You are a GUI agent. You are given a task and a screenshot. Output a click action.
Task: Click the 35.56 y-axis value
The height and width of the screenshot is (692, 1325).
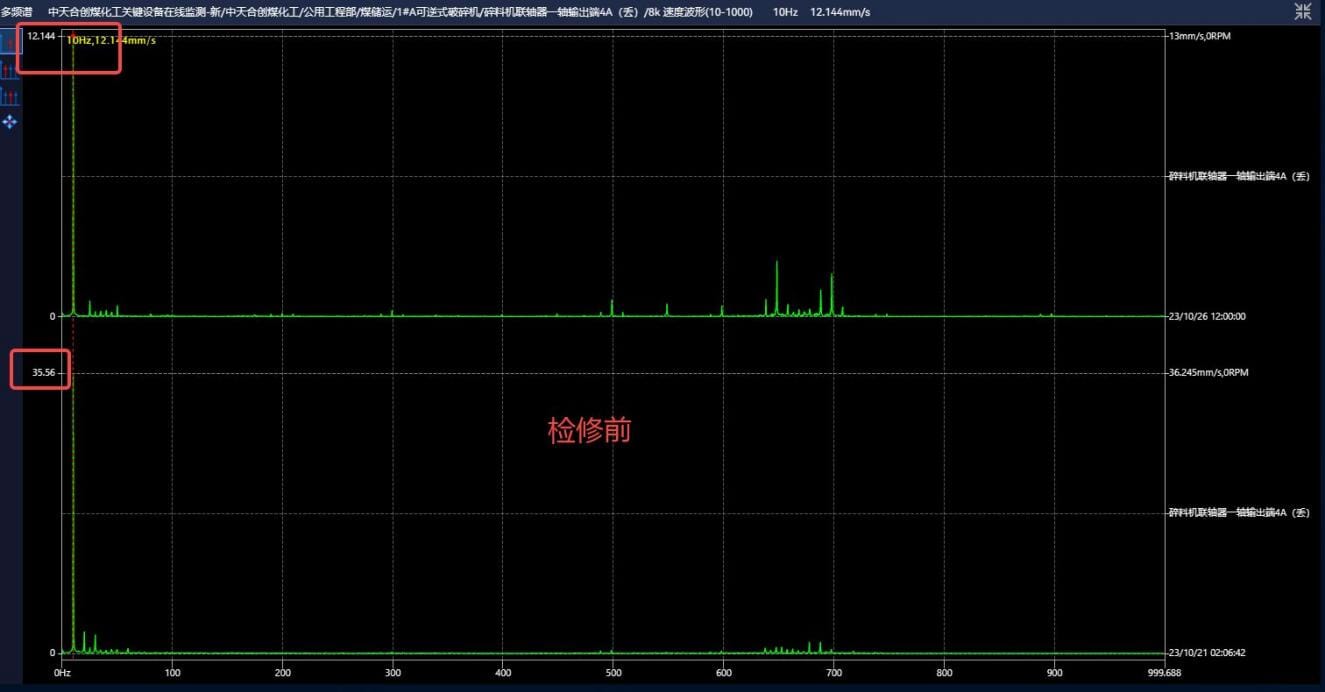pos(43,373)
